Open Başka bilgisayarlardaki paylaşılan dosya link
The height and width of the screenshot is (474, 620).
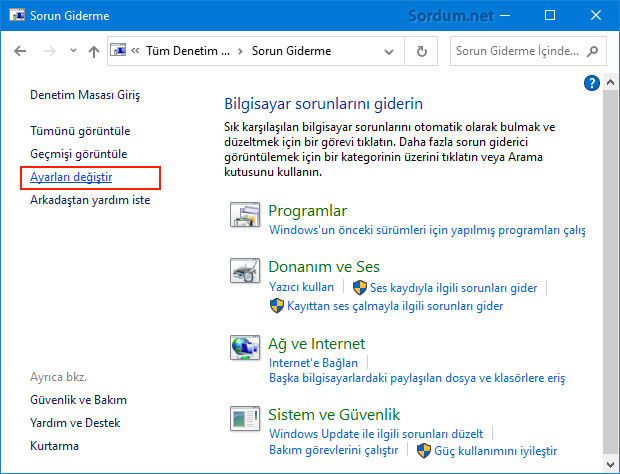(417, 378)
